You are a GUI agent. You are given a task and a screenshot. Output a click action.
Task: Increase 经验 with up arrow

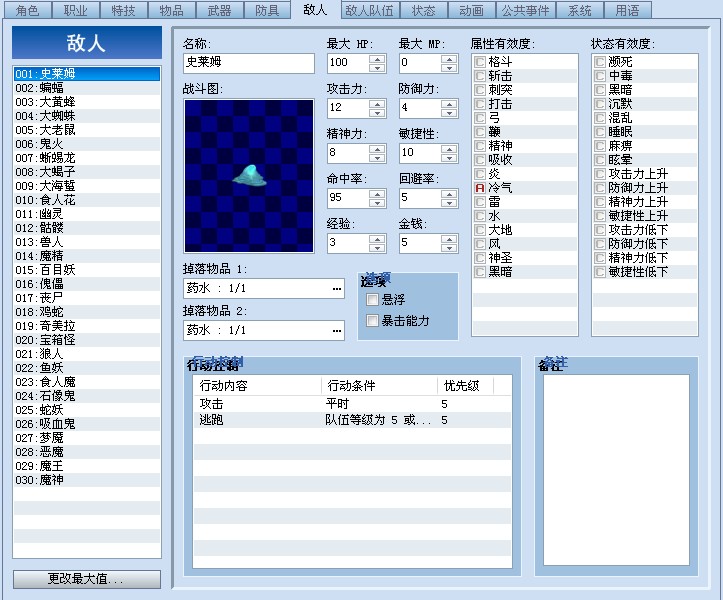click(377, 239)
